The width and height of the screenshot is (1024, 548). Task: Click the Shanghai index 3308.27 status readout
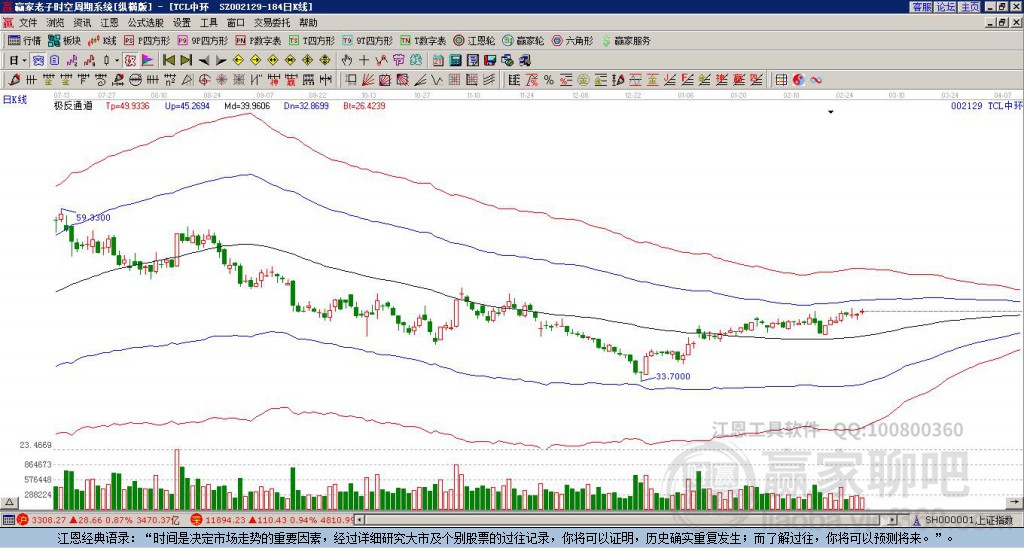click(49, 520)
